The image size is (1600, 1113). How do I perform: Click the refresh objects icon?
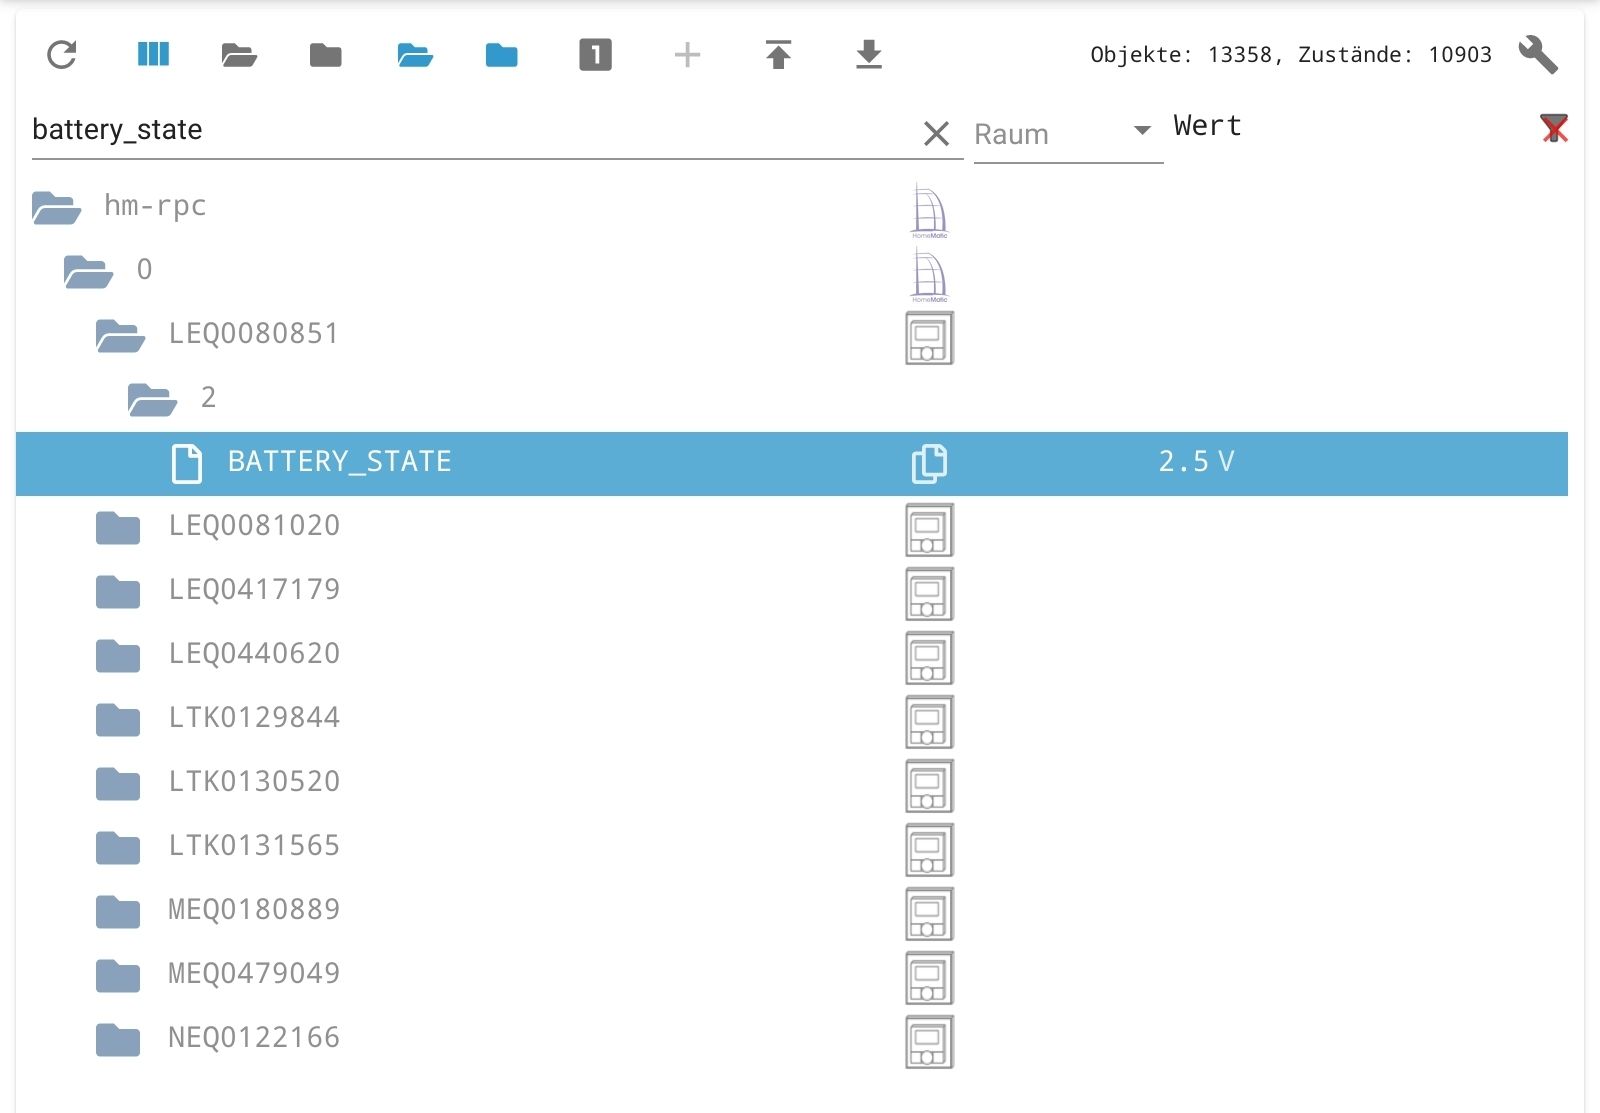[63, 55]
